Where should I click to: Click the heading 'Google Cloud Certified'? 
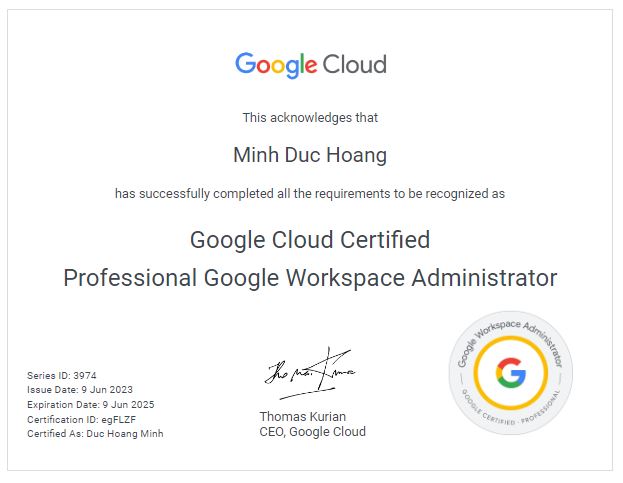point(310,240)
